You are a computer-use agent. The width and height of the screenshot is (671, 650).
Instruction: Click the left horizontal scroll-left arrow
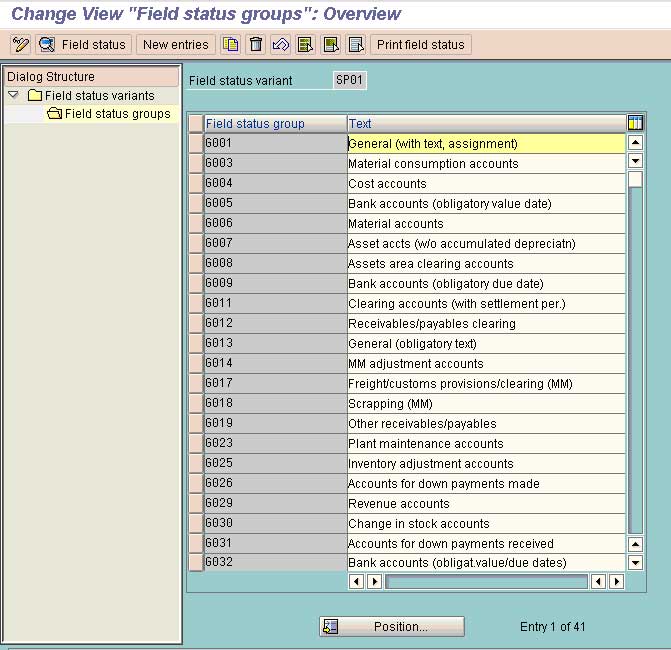(356, 581)
